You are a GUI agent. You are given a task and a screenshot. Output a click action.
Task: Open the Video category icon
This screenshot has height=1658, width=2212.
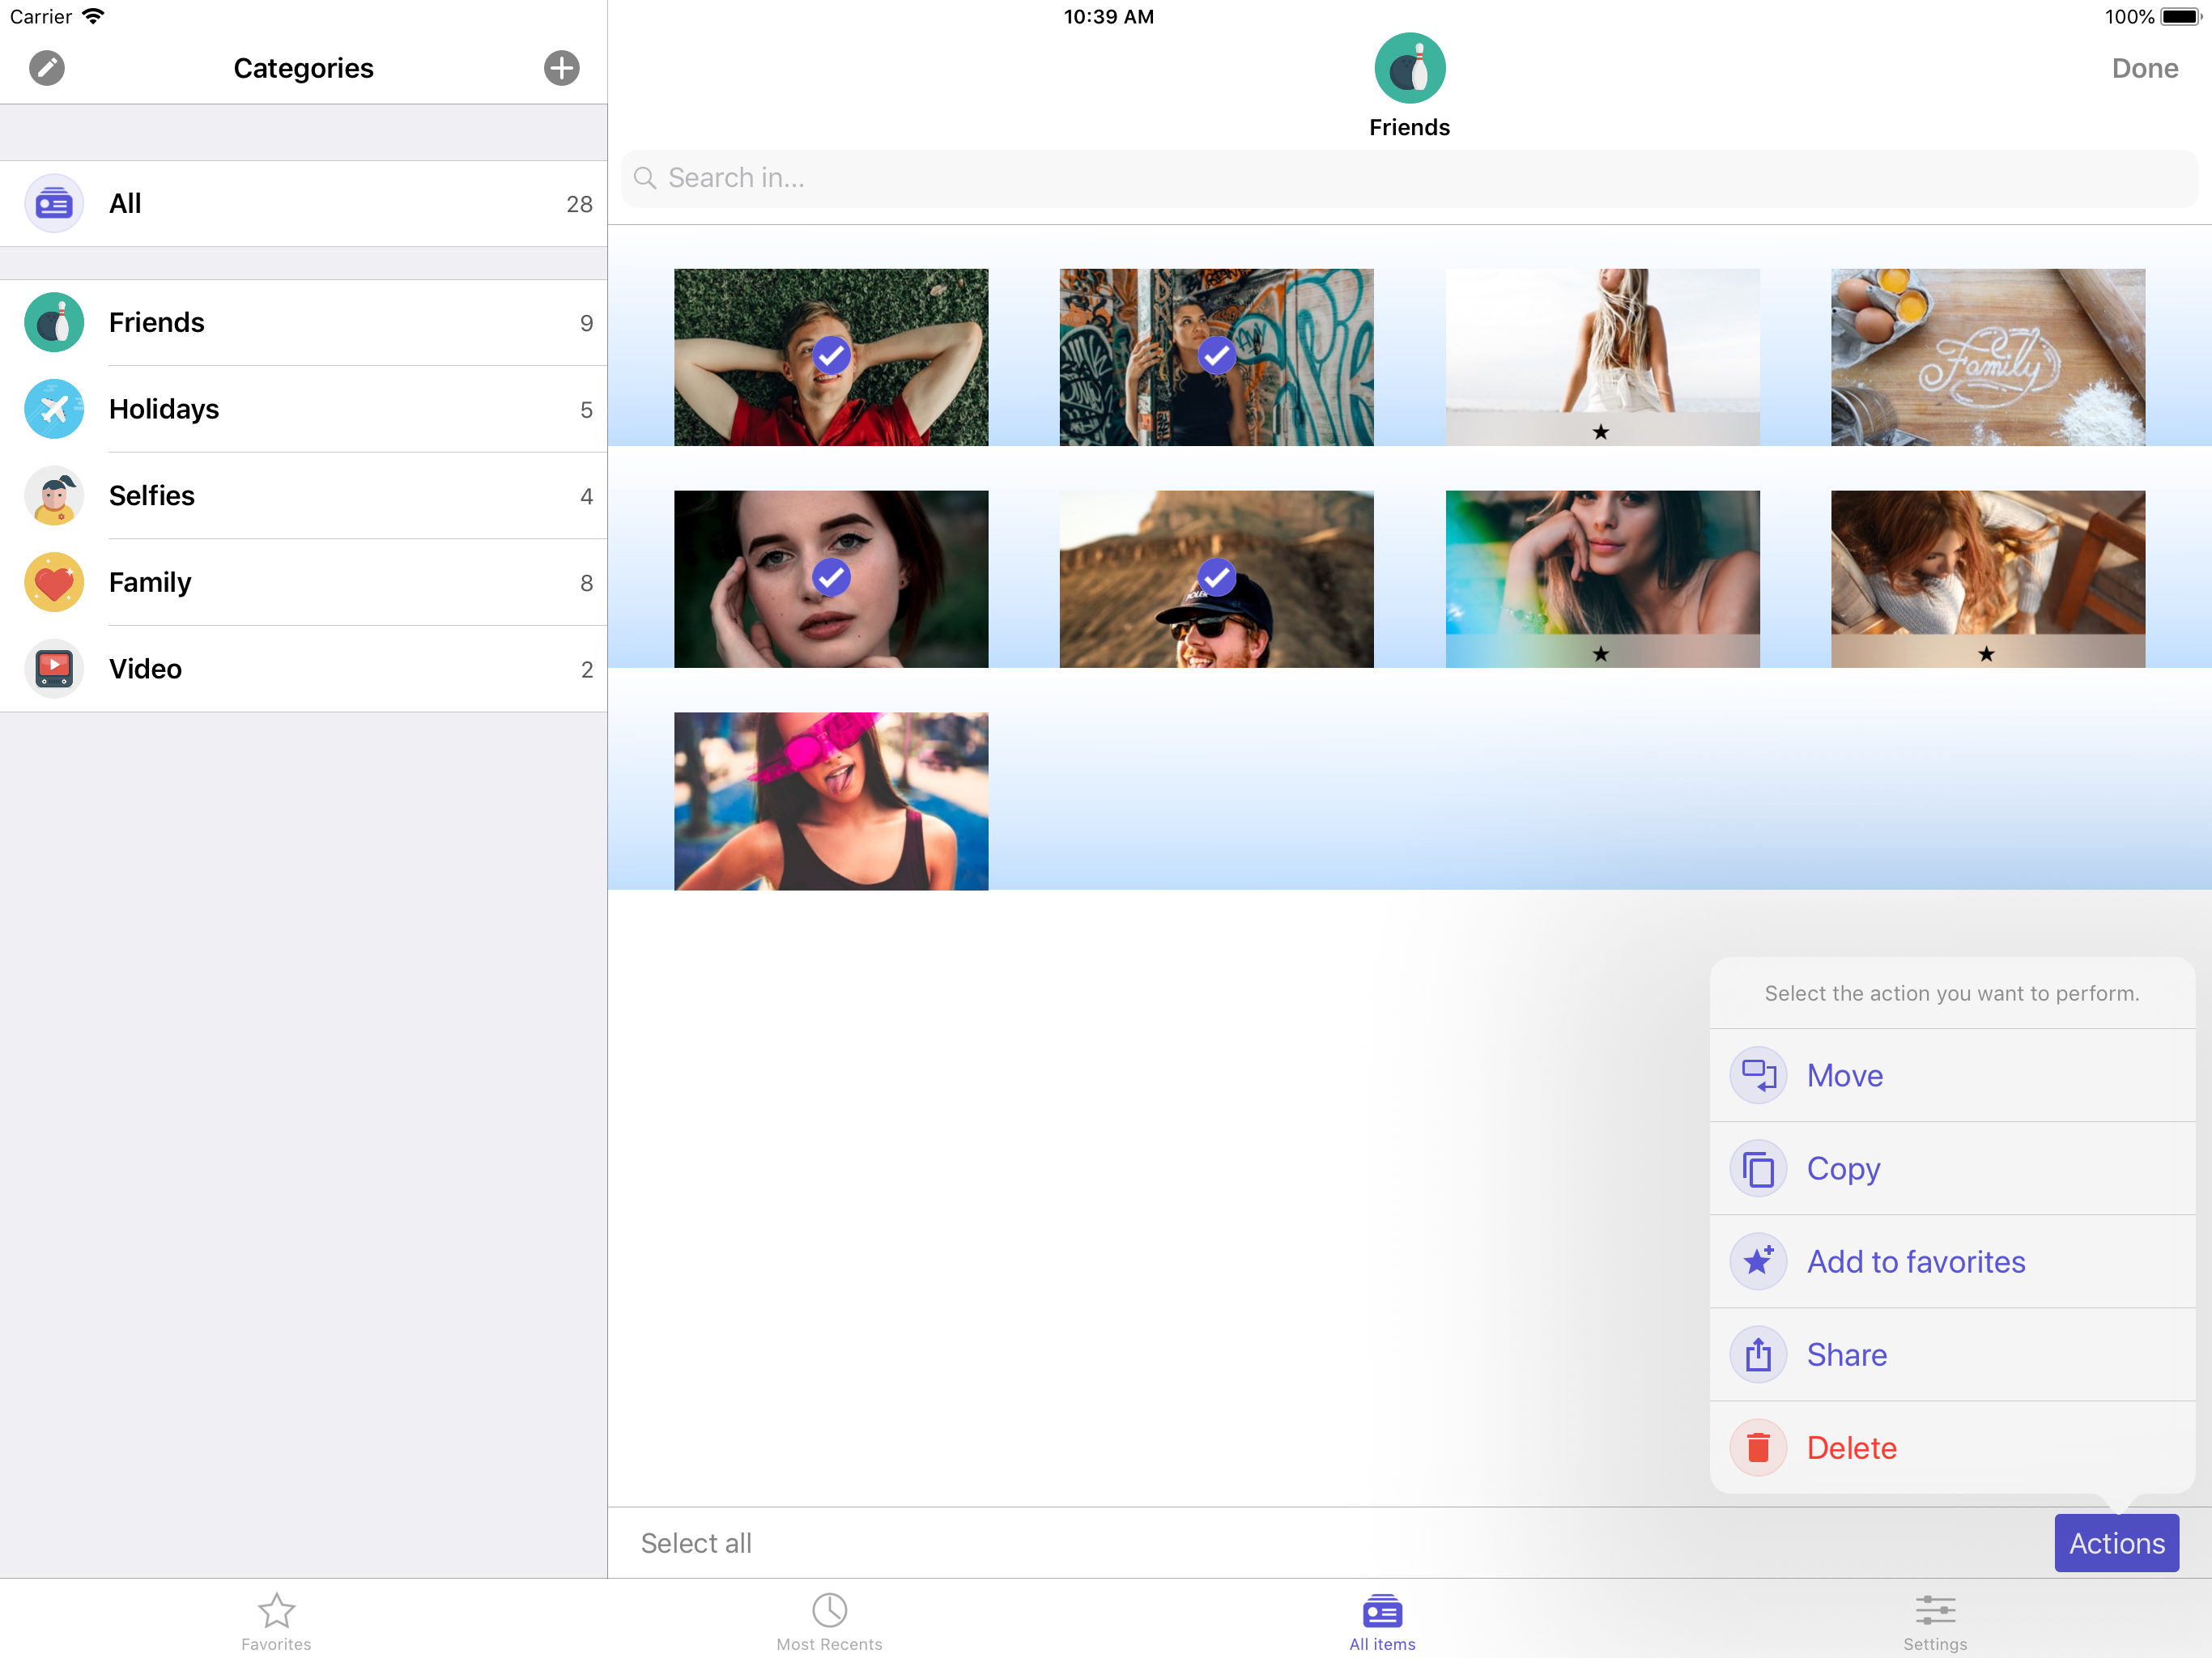click(x=54, y=669)
